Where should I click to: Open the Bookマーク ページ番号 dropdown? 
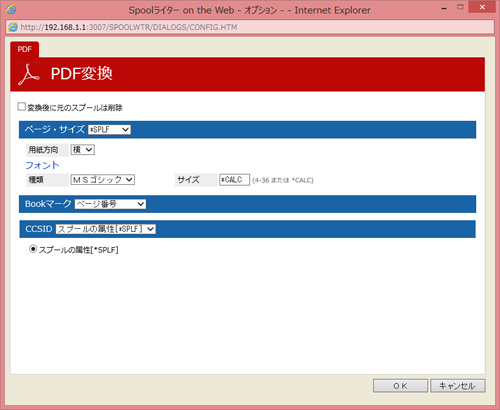point(110,204)
